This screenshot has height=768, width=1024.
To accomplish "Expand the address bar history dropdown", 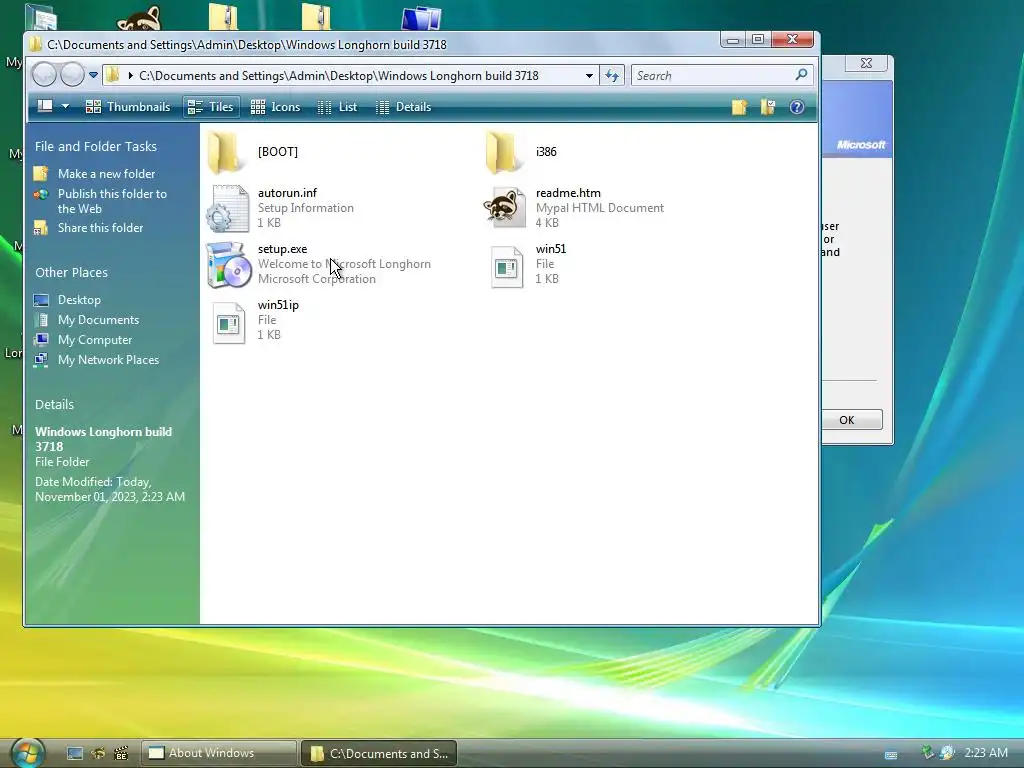I will tap(589, 76).
